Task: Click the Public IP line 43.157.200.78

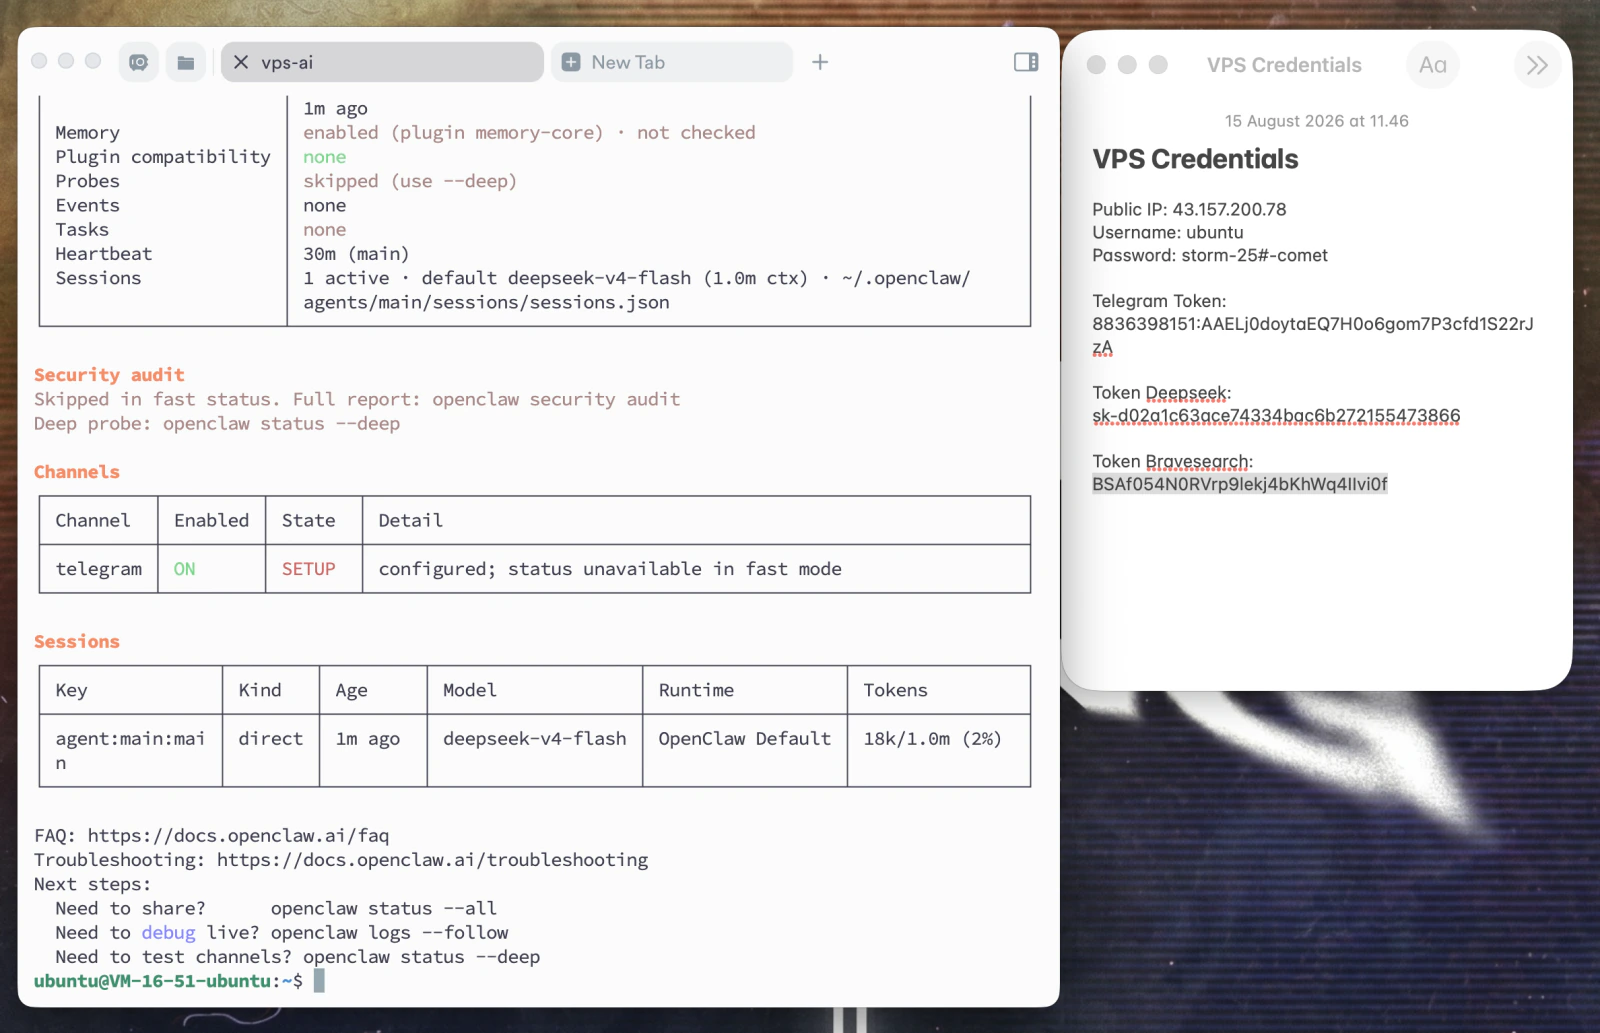Action: [x=1189, y=209]
